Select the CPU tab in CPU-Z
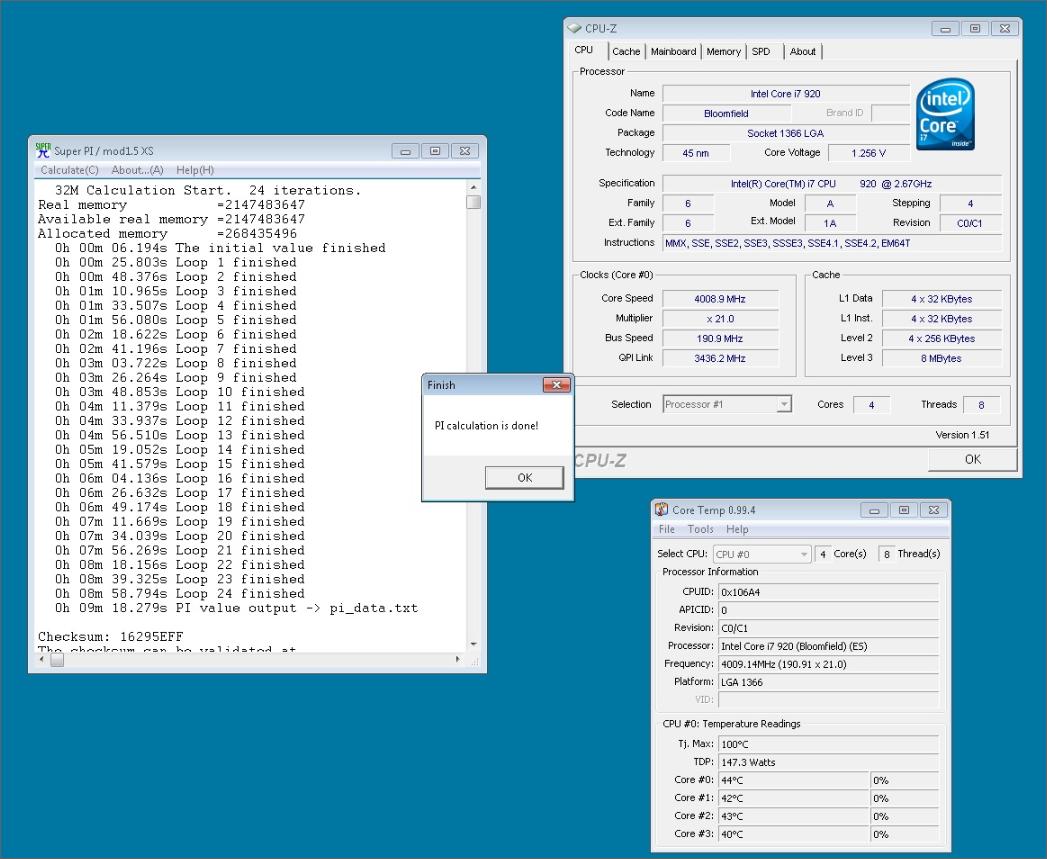Image resolution: width=1047 pixels, height=859 pixels. tap(584, 50)
